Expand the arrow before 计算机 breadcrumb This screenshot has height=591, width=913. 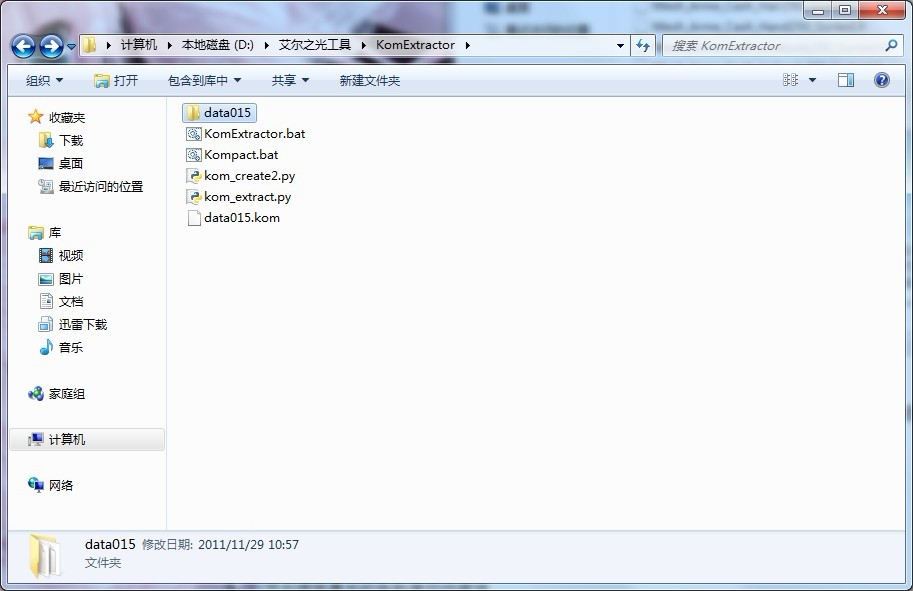(x=108, y=45)
